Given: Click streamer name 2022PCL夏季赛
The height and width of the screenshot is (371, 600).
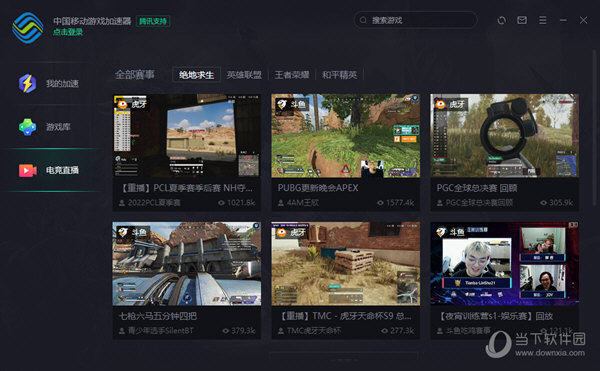Looking at the screenshot, I should tap(154, 203).
